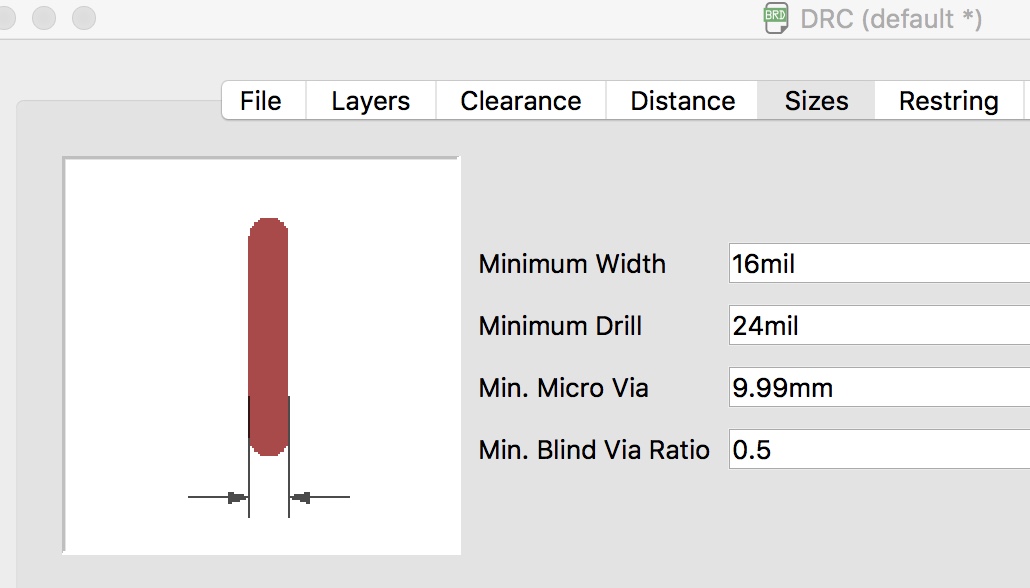The width and height of the screenshot is (1030, 588).
Task: Click the Min. Micro Via label
Action: coord(563,388)
